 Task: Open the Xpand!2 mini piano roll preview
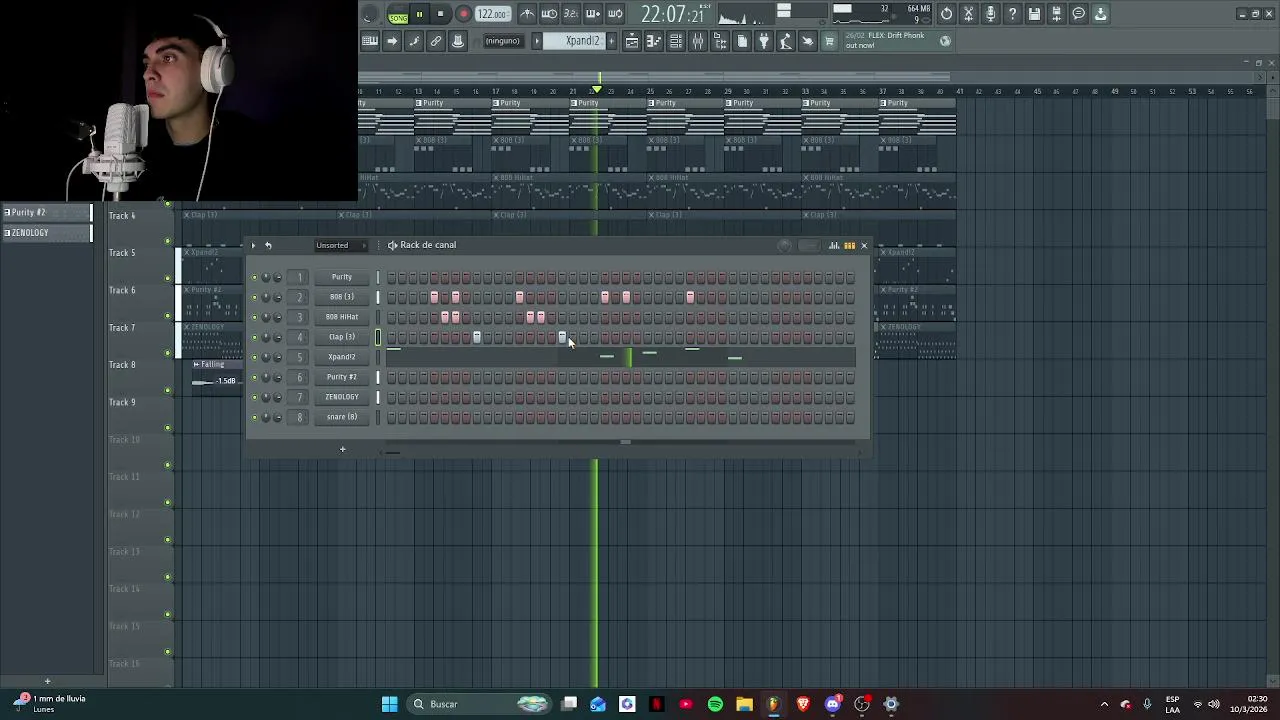(620, 357)
